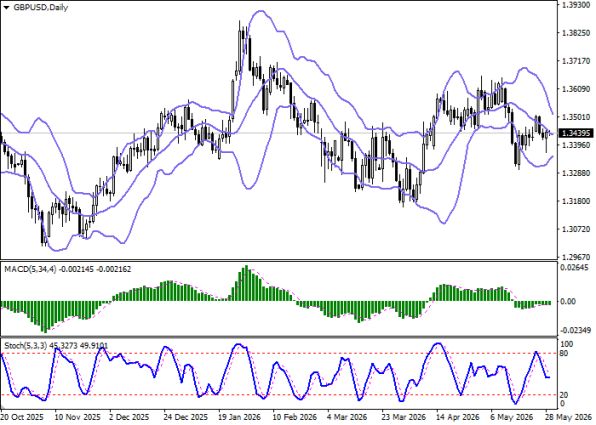Image resolution: width=596 pixels, height=425 pixels.
Task: Click the 23 Mar 2026 date label
Action: 404,417
